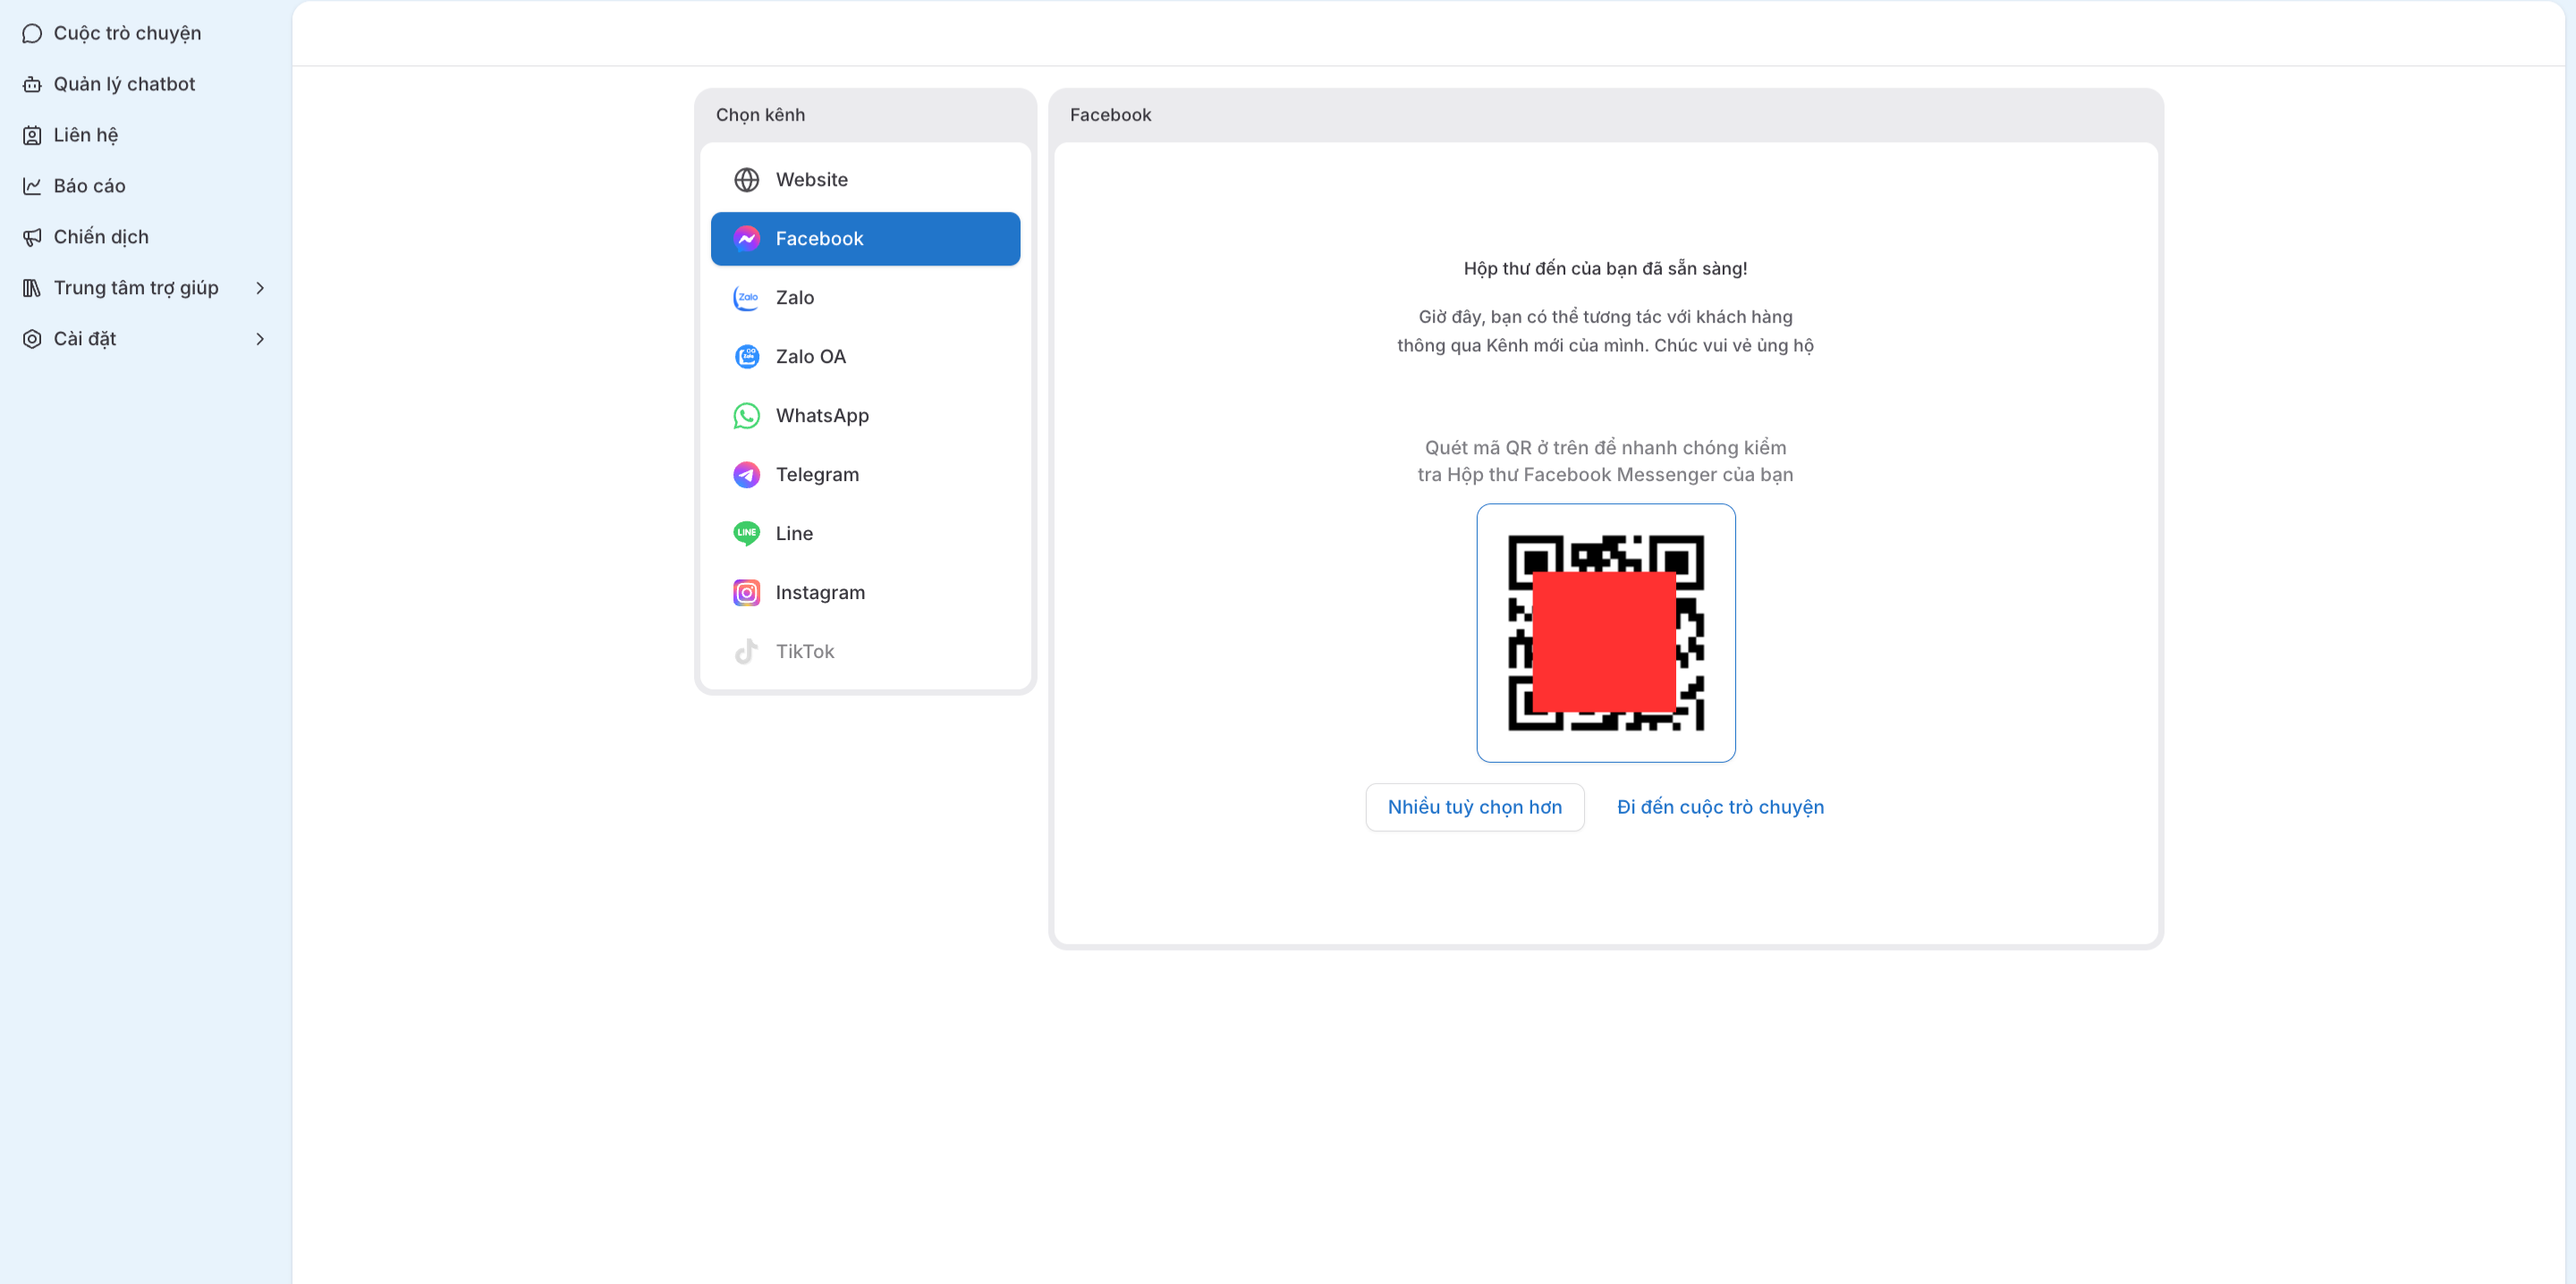Click the Báo cáo chart icon

32,187
